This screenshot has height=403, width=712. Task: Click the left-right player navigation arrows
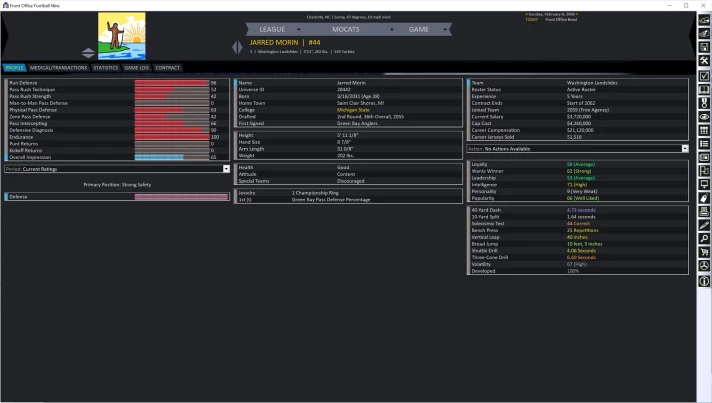click(x=237, y=47)
